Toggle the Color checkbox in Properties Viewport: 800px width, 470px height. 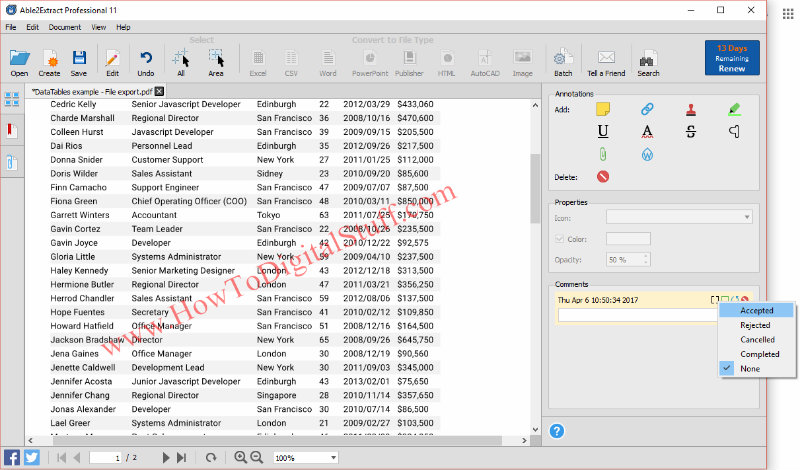[560, 239]
